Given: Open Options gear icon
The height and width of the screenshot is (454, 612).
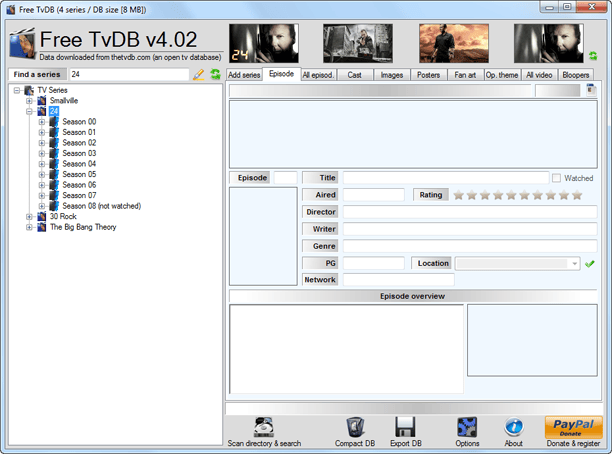Looking at the screenshot, I should [x=467, y=427].
